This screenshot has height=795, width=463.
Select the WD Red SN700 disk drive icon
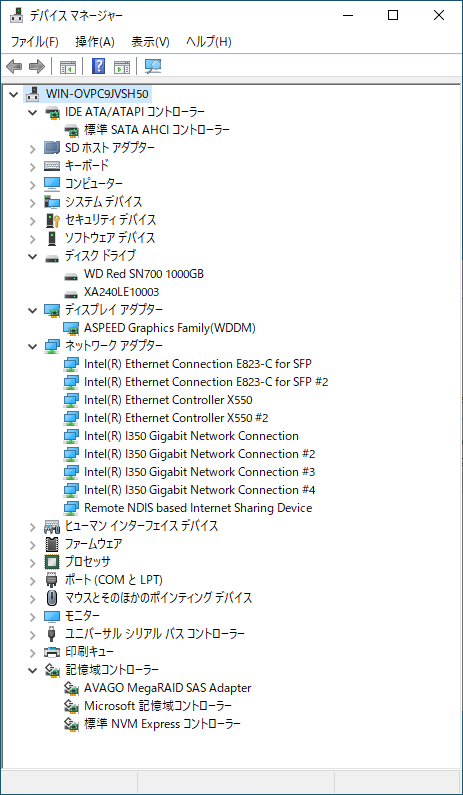[71, 274]
